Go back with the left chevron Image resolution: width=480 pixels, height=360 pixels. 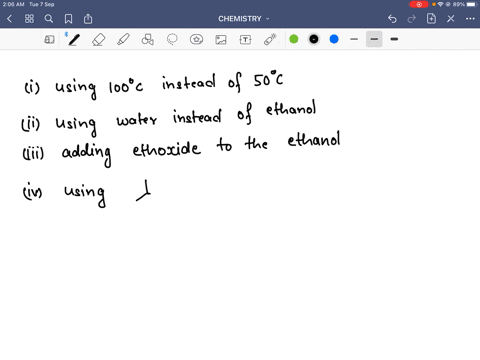pos(9,19)
